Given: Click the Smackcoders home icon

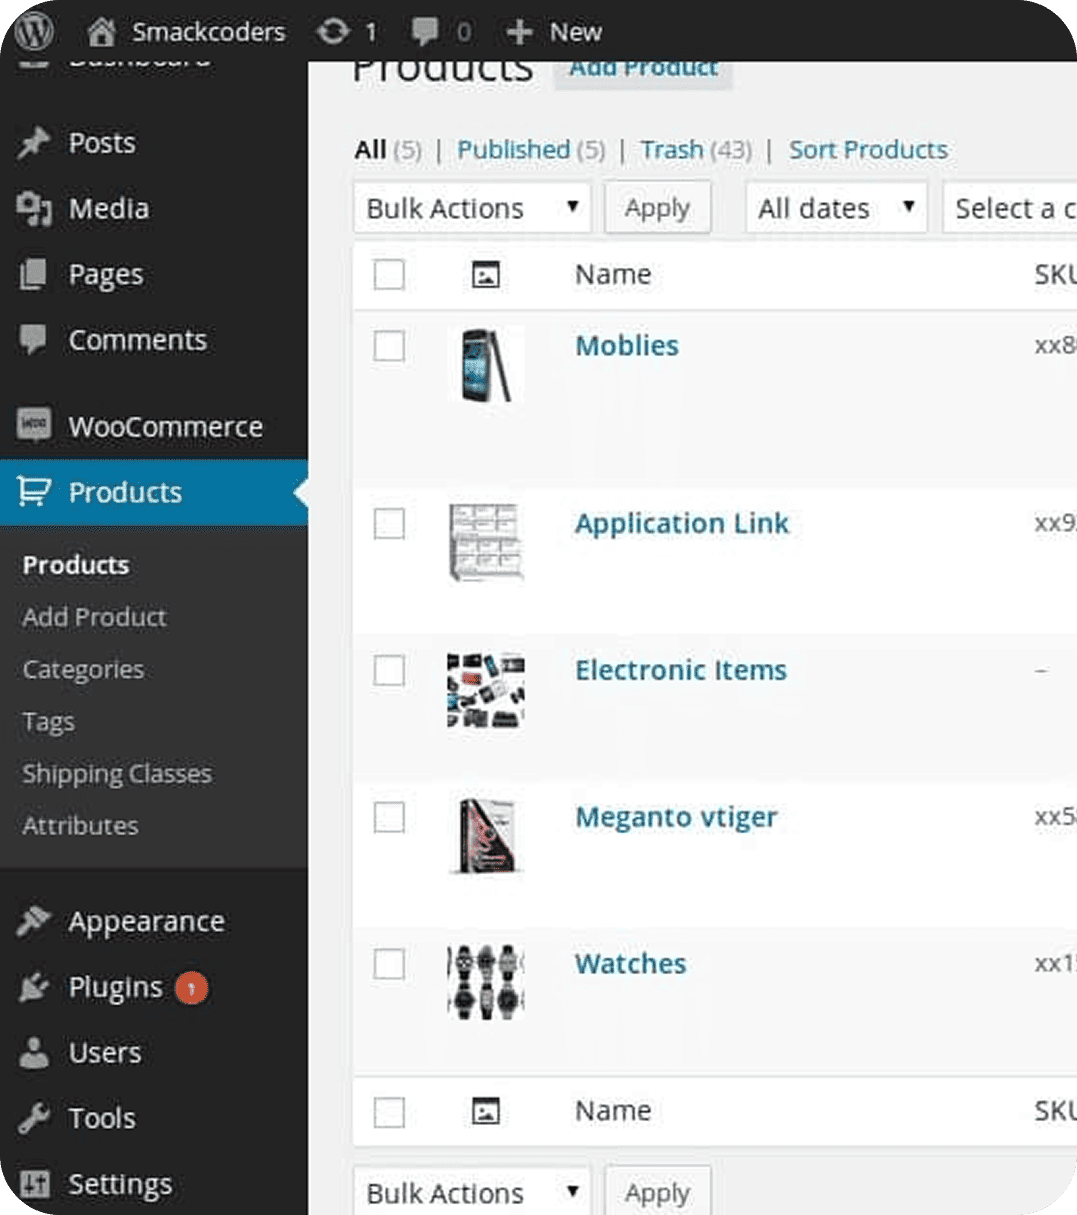Looking at the screenshot, I should tap(101, 32).
